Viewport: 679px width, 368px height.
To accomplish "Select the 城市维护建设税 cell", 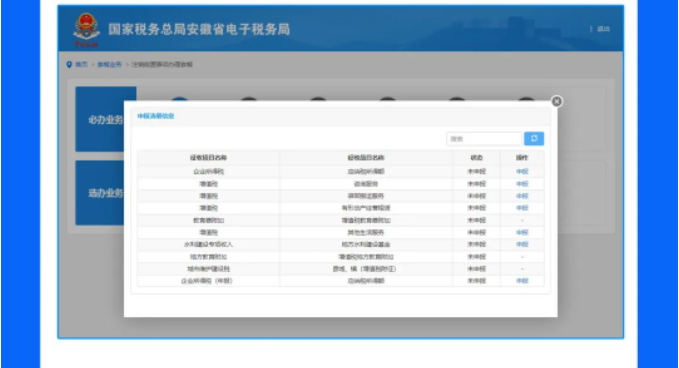I will point(208,269).
